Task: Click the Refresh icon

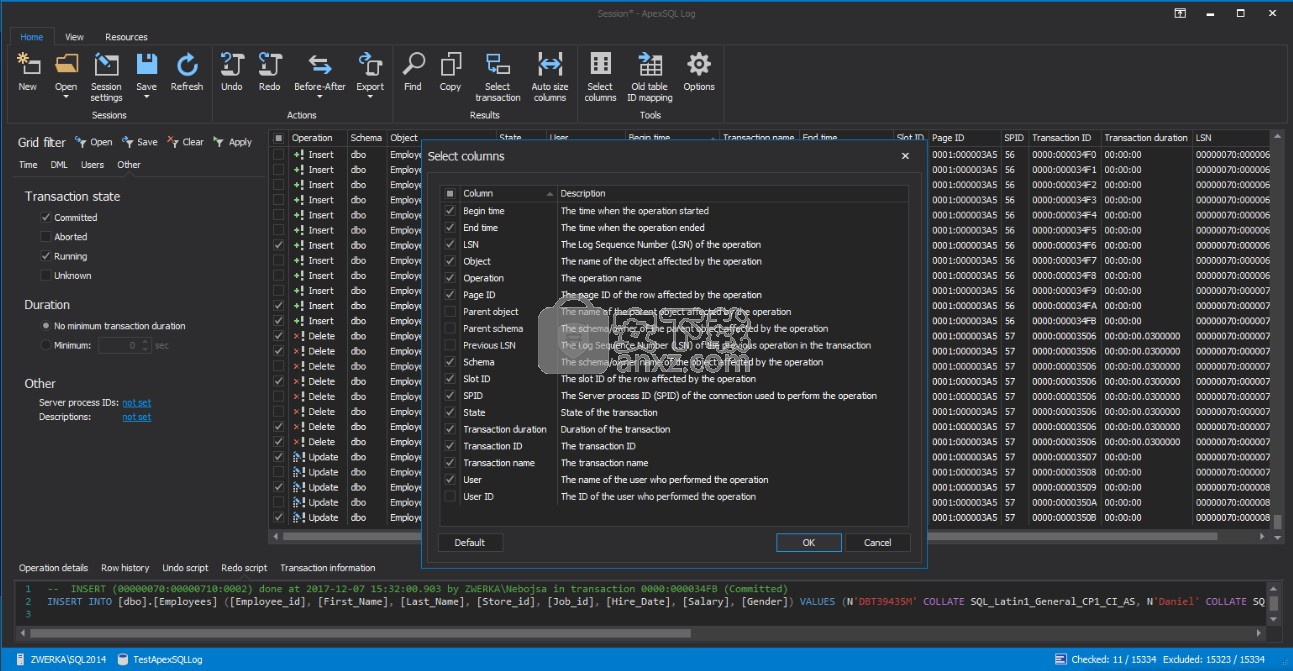Action: [187, 65]
